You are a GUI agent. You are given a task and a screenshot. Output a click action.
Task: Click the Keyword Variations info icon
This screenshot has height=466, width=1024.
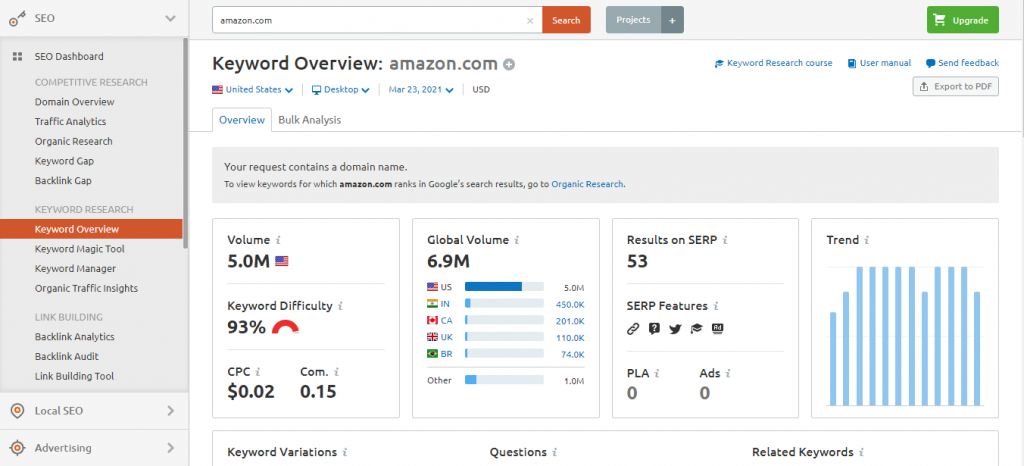click(345, 452)
